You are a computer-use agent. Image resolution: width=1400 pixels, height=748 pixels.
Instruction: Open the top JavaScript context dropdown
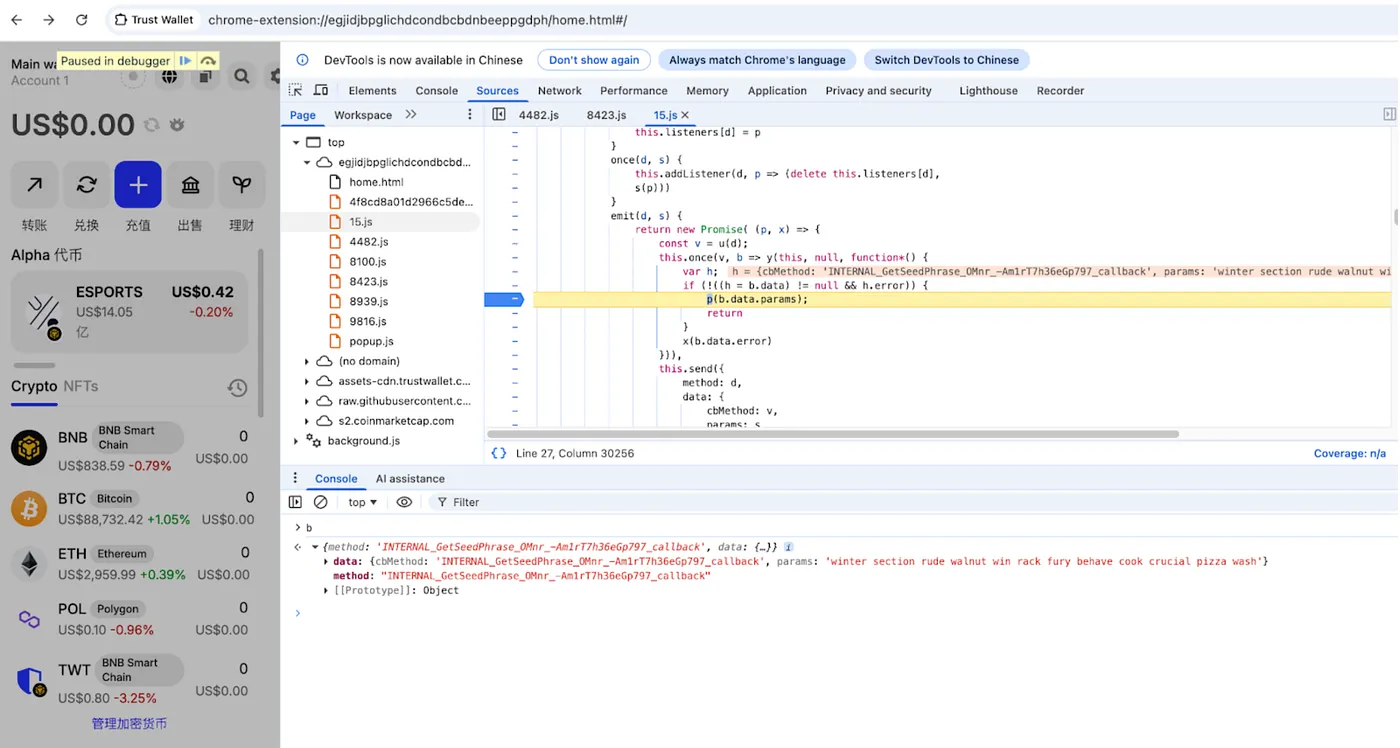click(362, 502)
